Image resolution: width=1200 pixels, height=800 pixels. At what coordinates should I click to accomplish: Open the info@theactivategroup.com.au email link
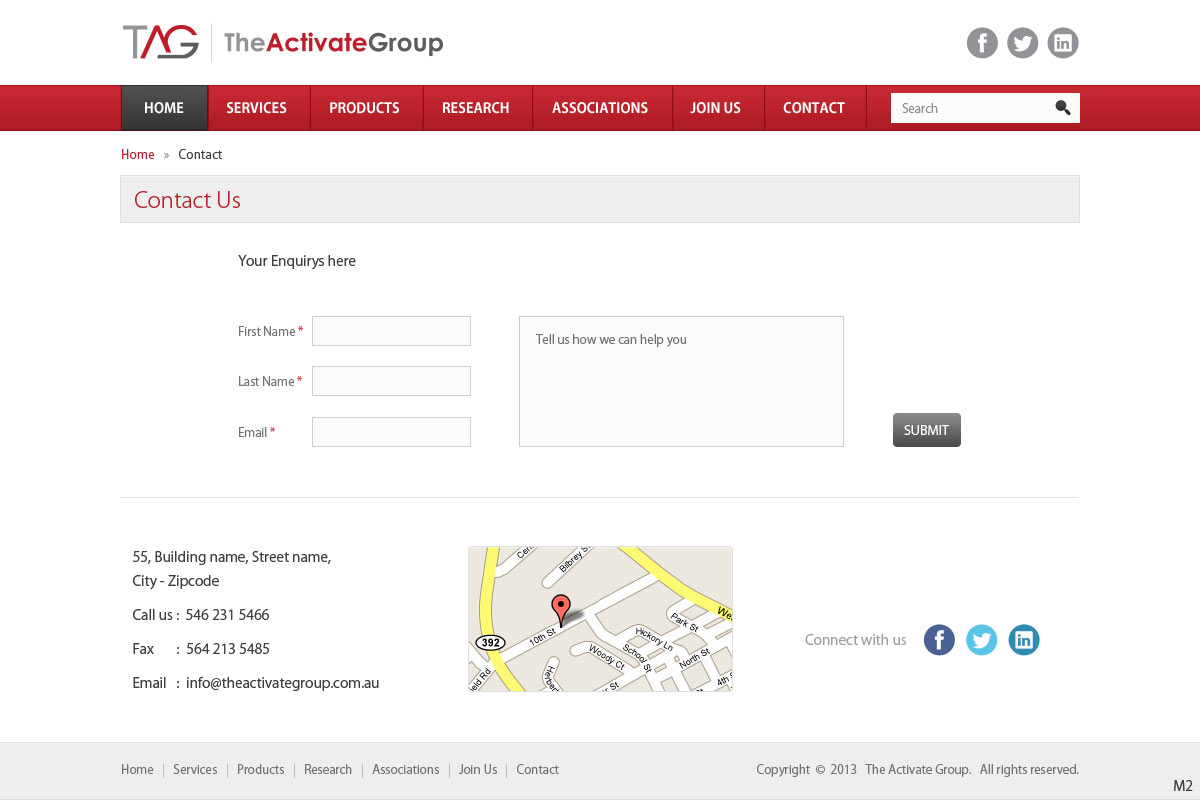pyautogui.click(x=282, y=683)
